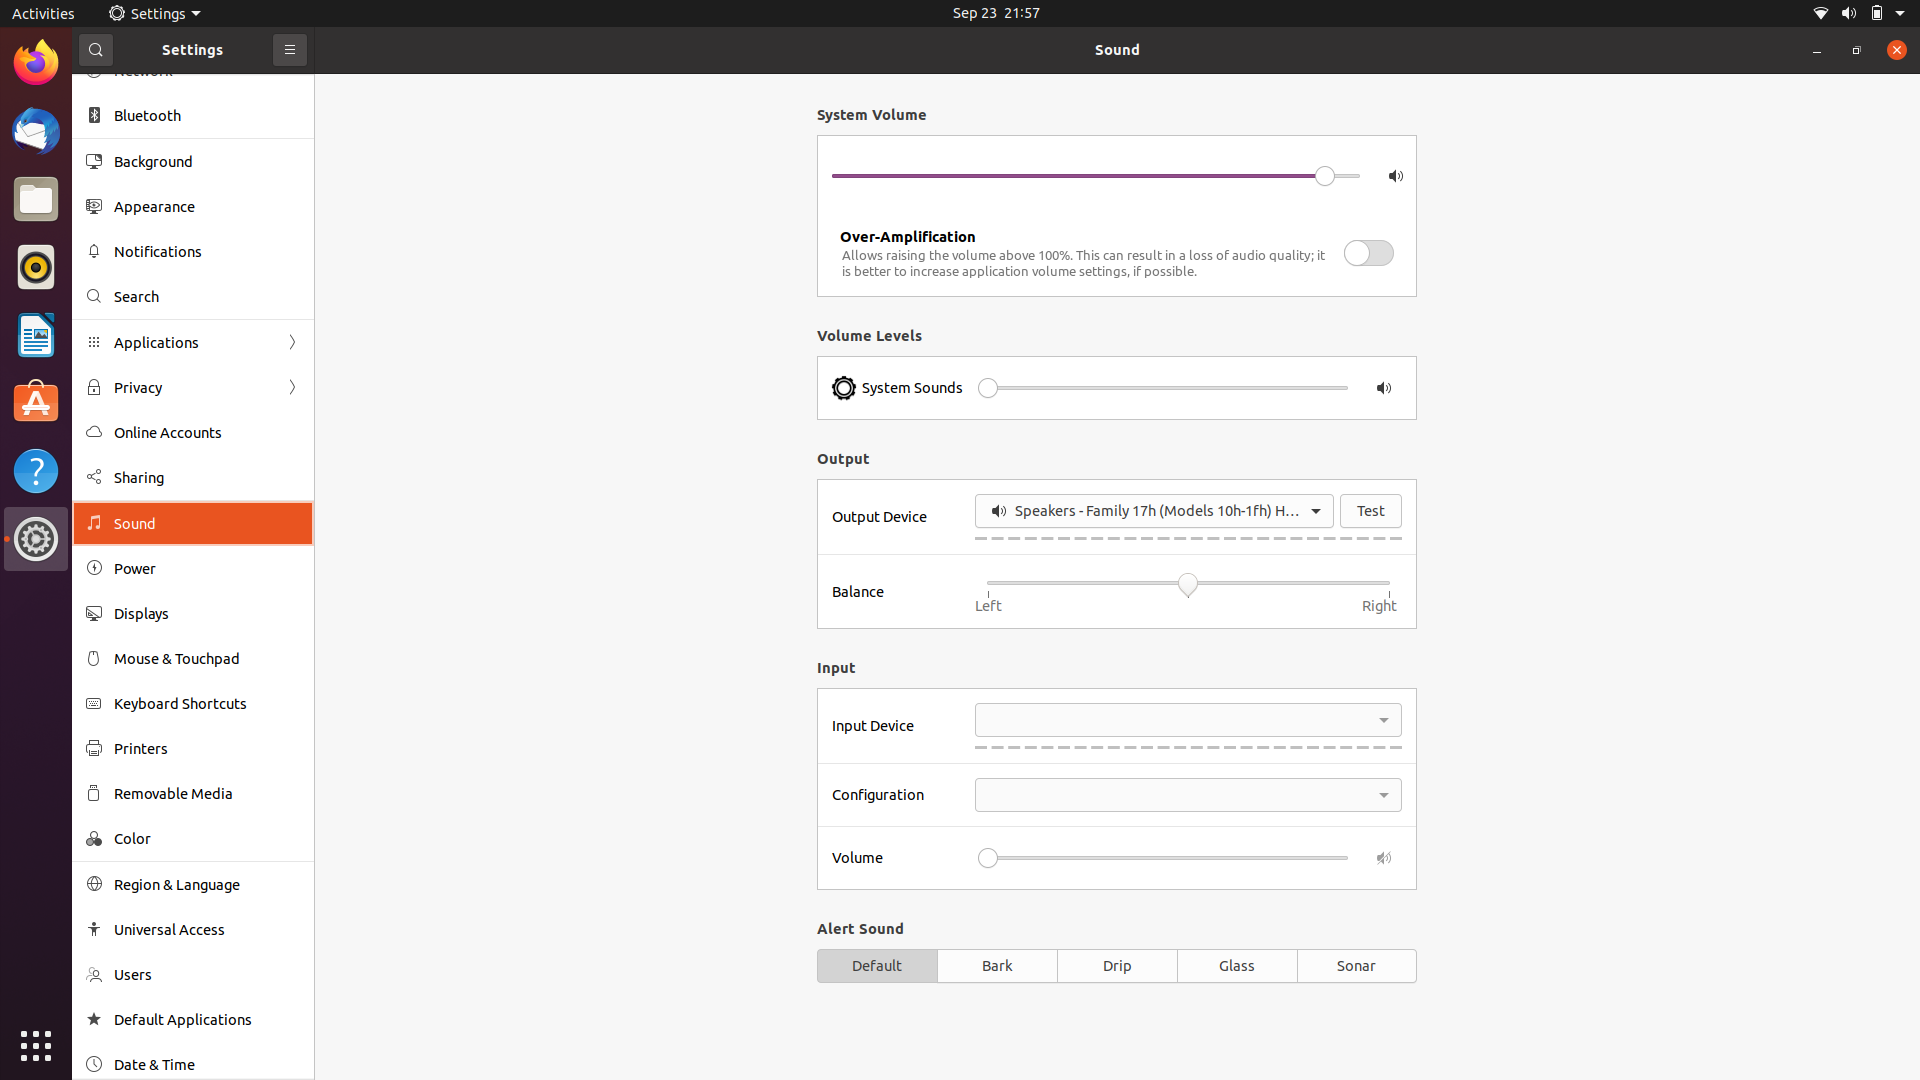Show all applications grid

(x=36, y=1046)
